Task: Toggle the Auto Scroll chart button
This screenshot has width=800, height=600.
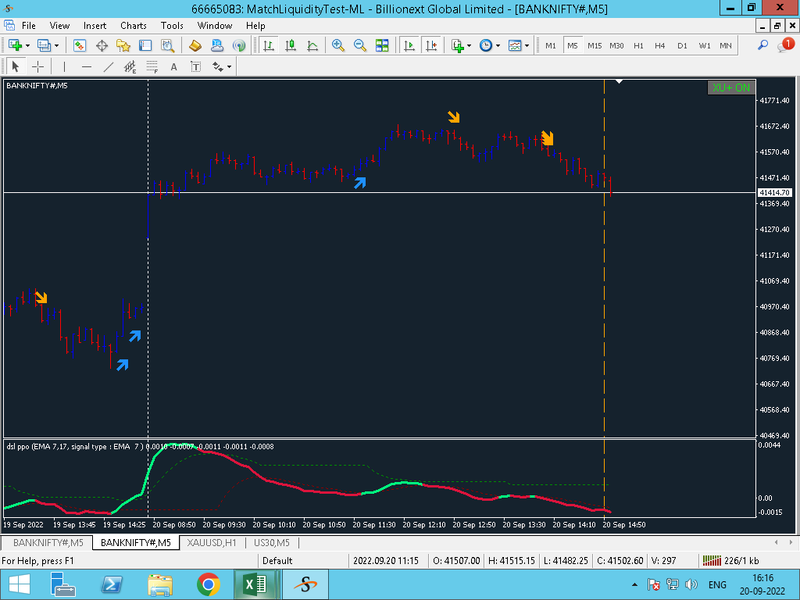Action: click(x=409, y=45)
